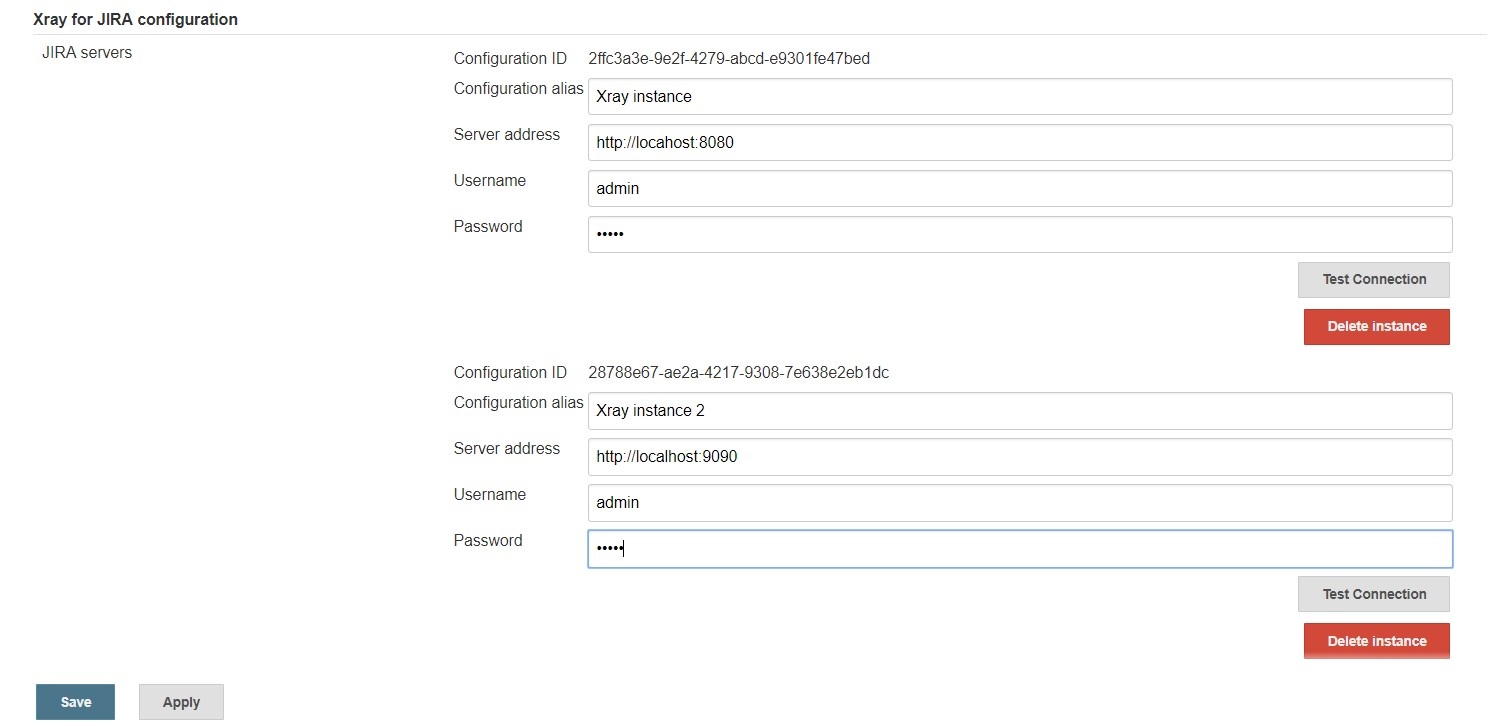Click the 'Xray instance' configuration alias field
The height and width of the screenshot is (726, 1488).
click(1020, 97)
